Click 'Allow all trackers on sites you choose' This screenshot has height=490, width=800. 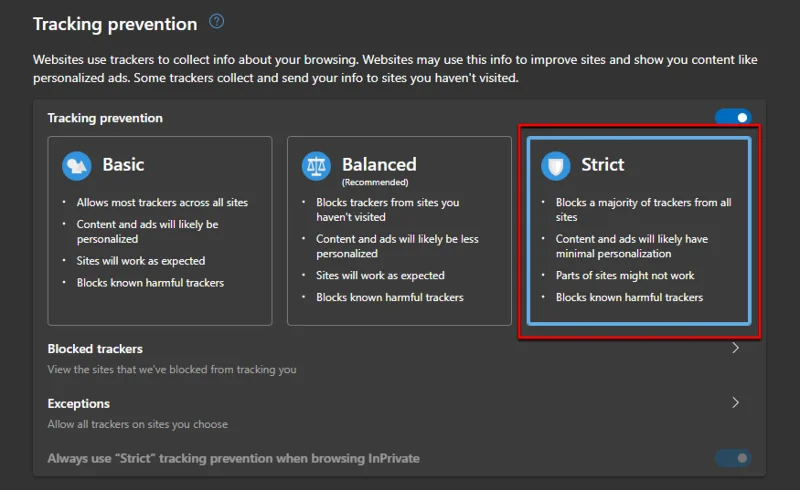[138, 424]
